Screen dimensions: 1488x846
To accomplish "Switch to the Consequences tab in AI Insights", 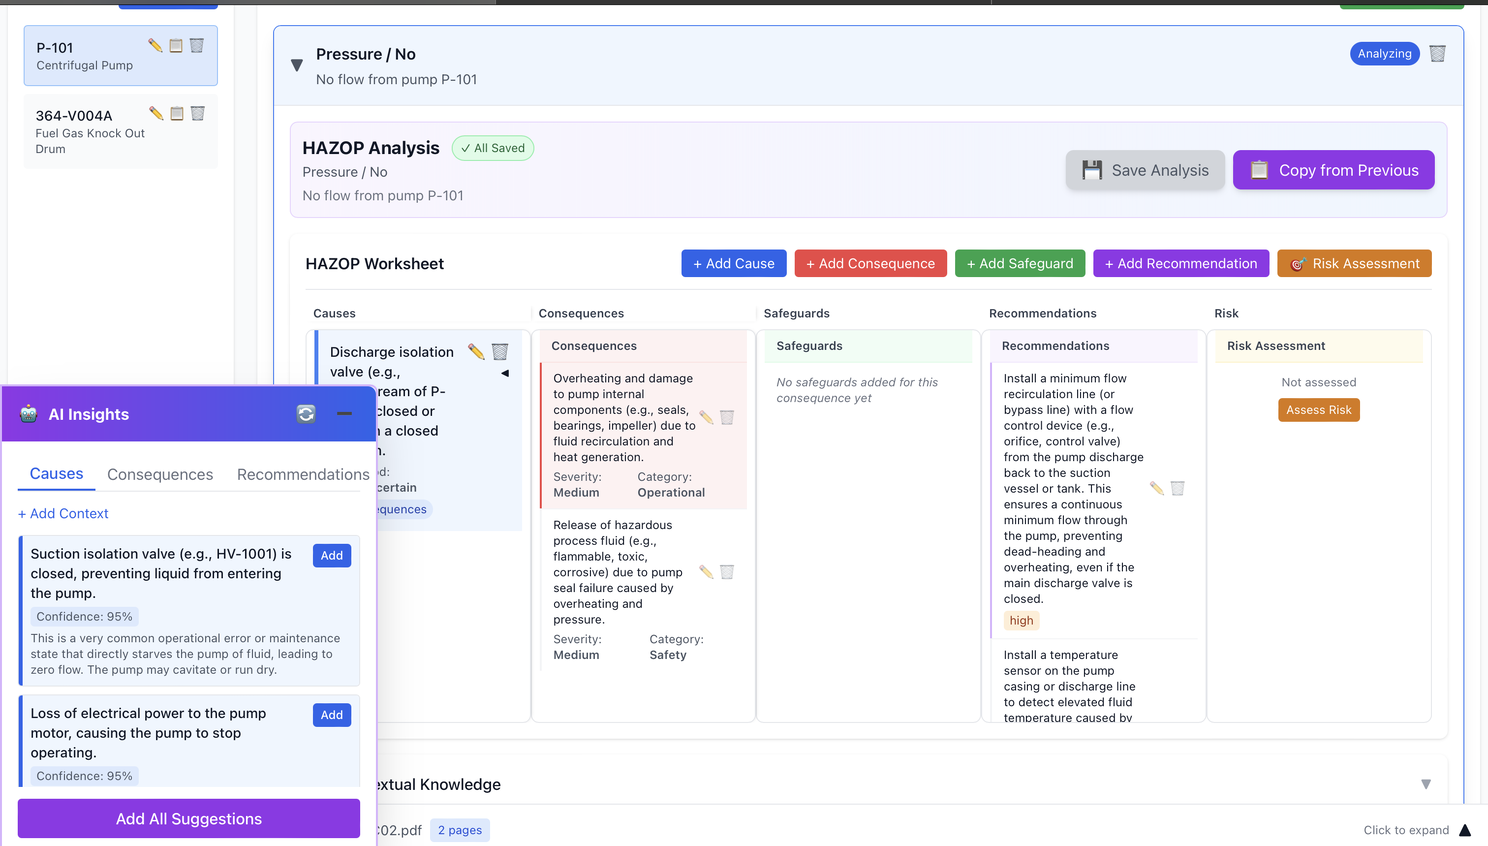I will 160,474.
